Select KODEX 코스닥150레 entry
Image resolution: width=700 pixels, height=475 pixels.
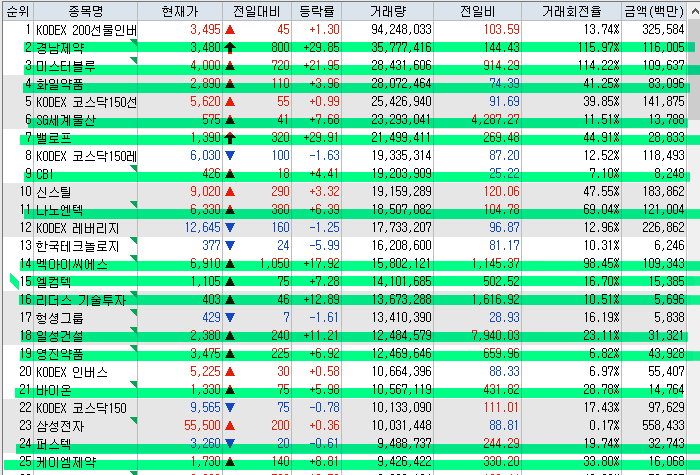86,156
